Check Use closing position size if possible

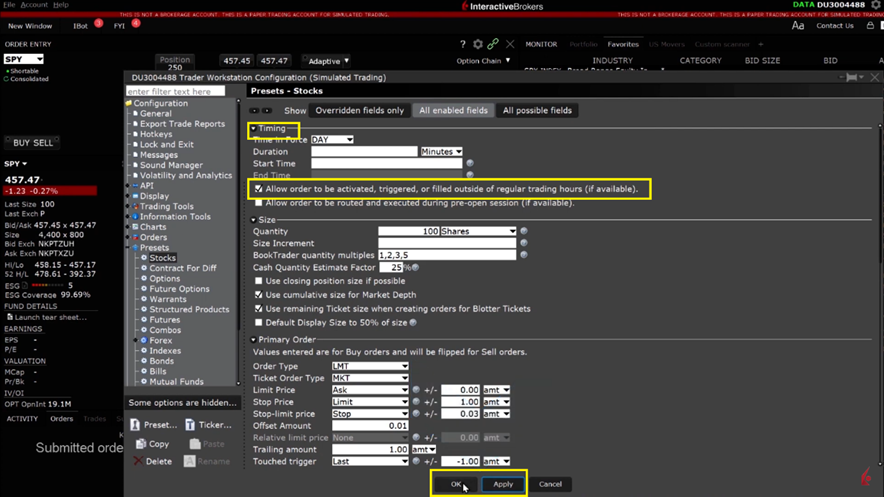click(259, 282)
